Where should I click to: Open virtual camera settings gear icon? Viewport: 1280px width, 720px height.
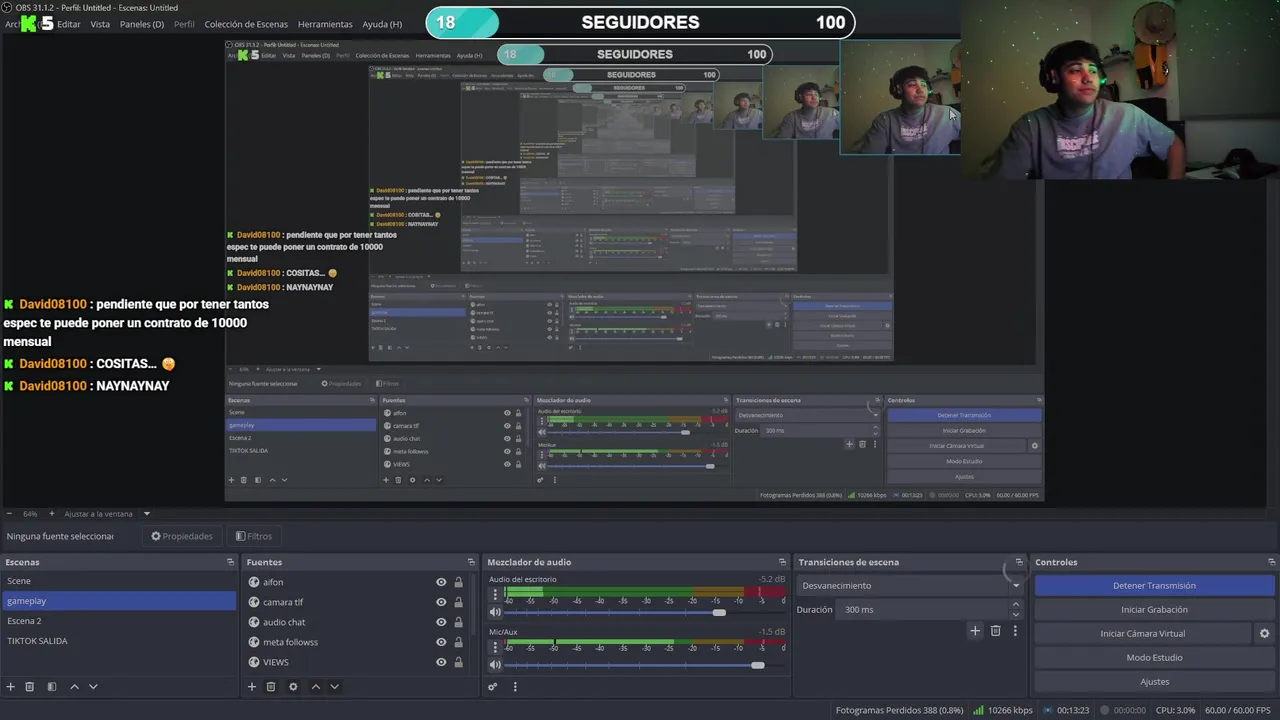[1264, 634]
